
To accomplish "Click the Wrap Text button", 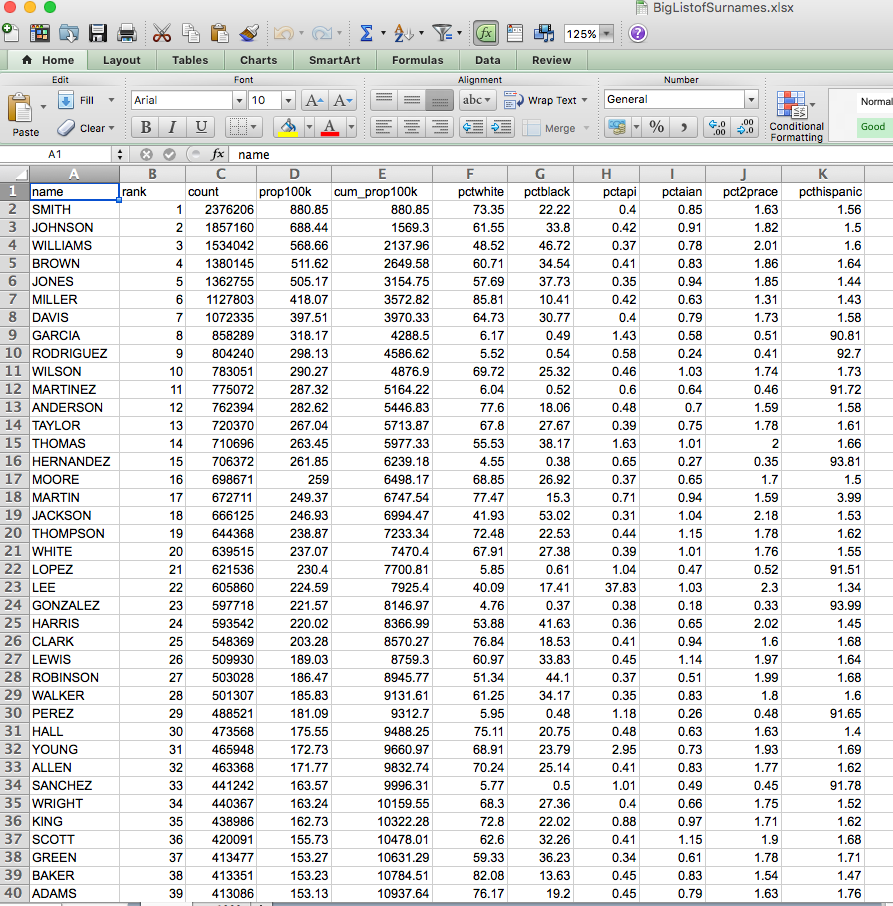I will (x=545, y=101).
